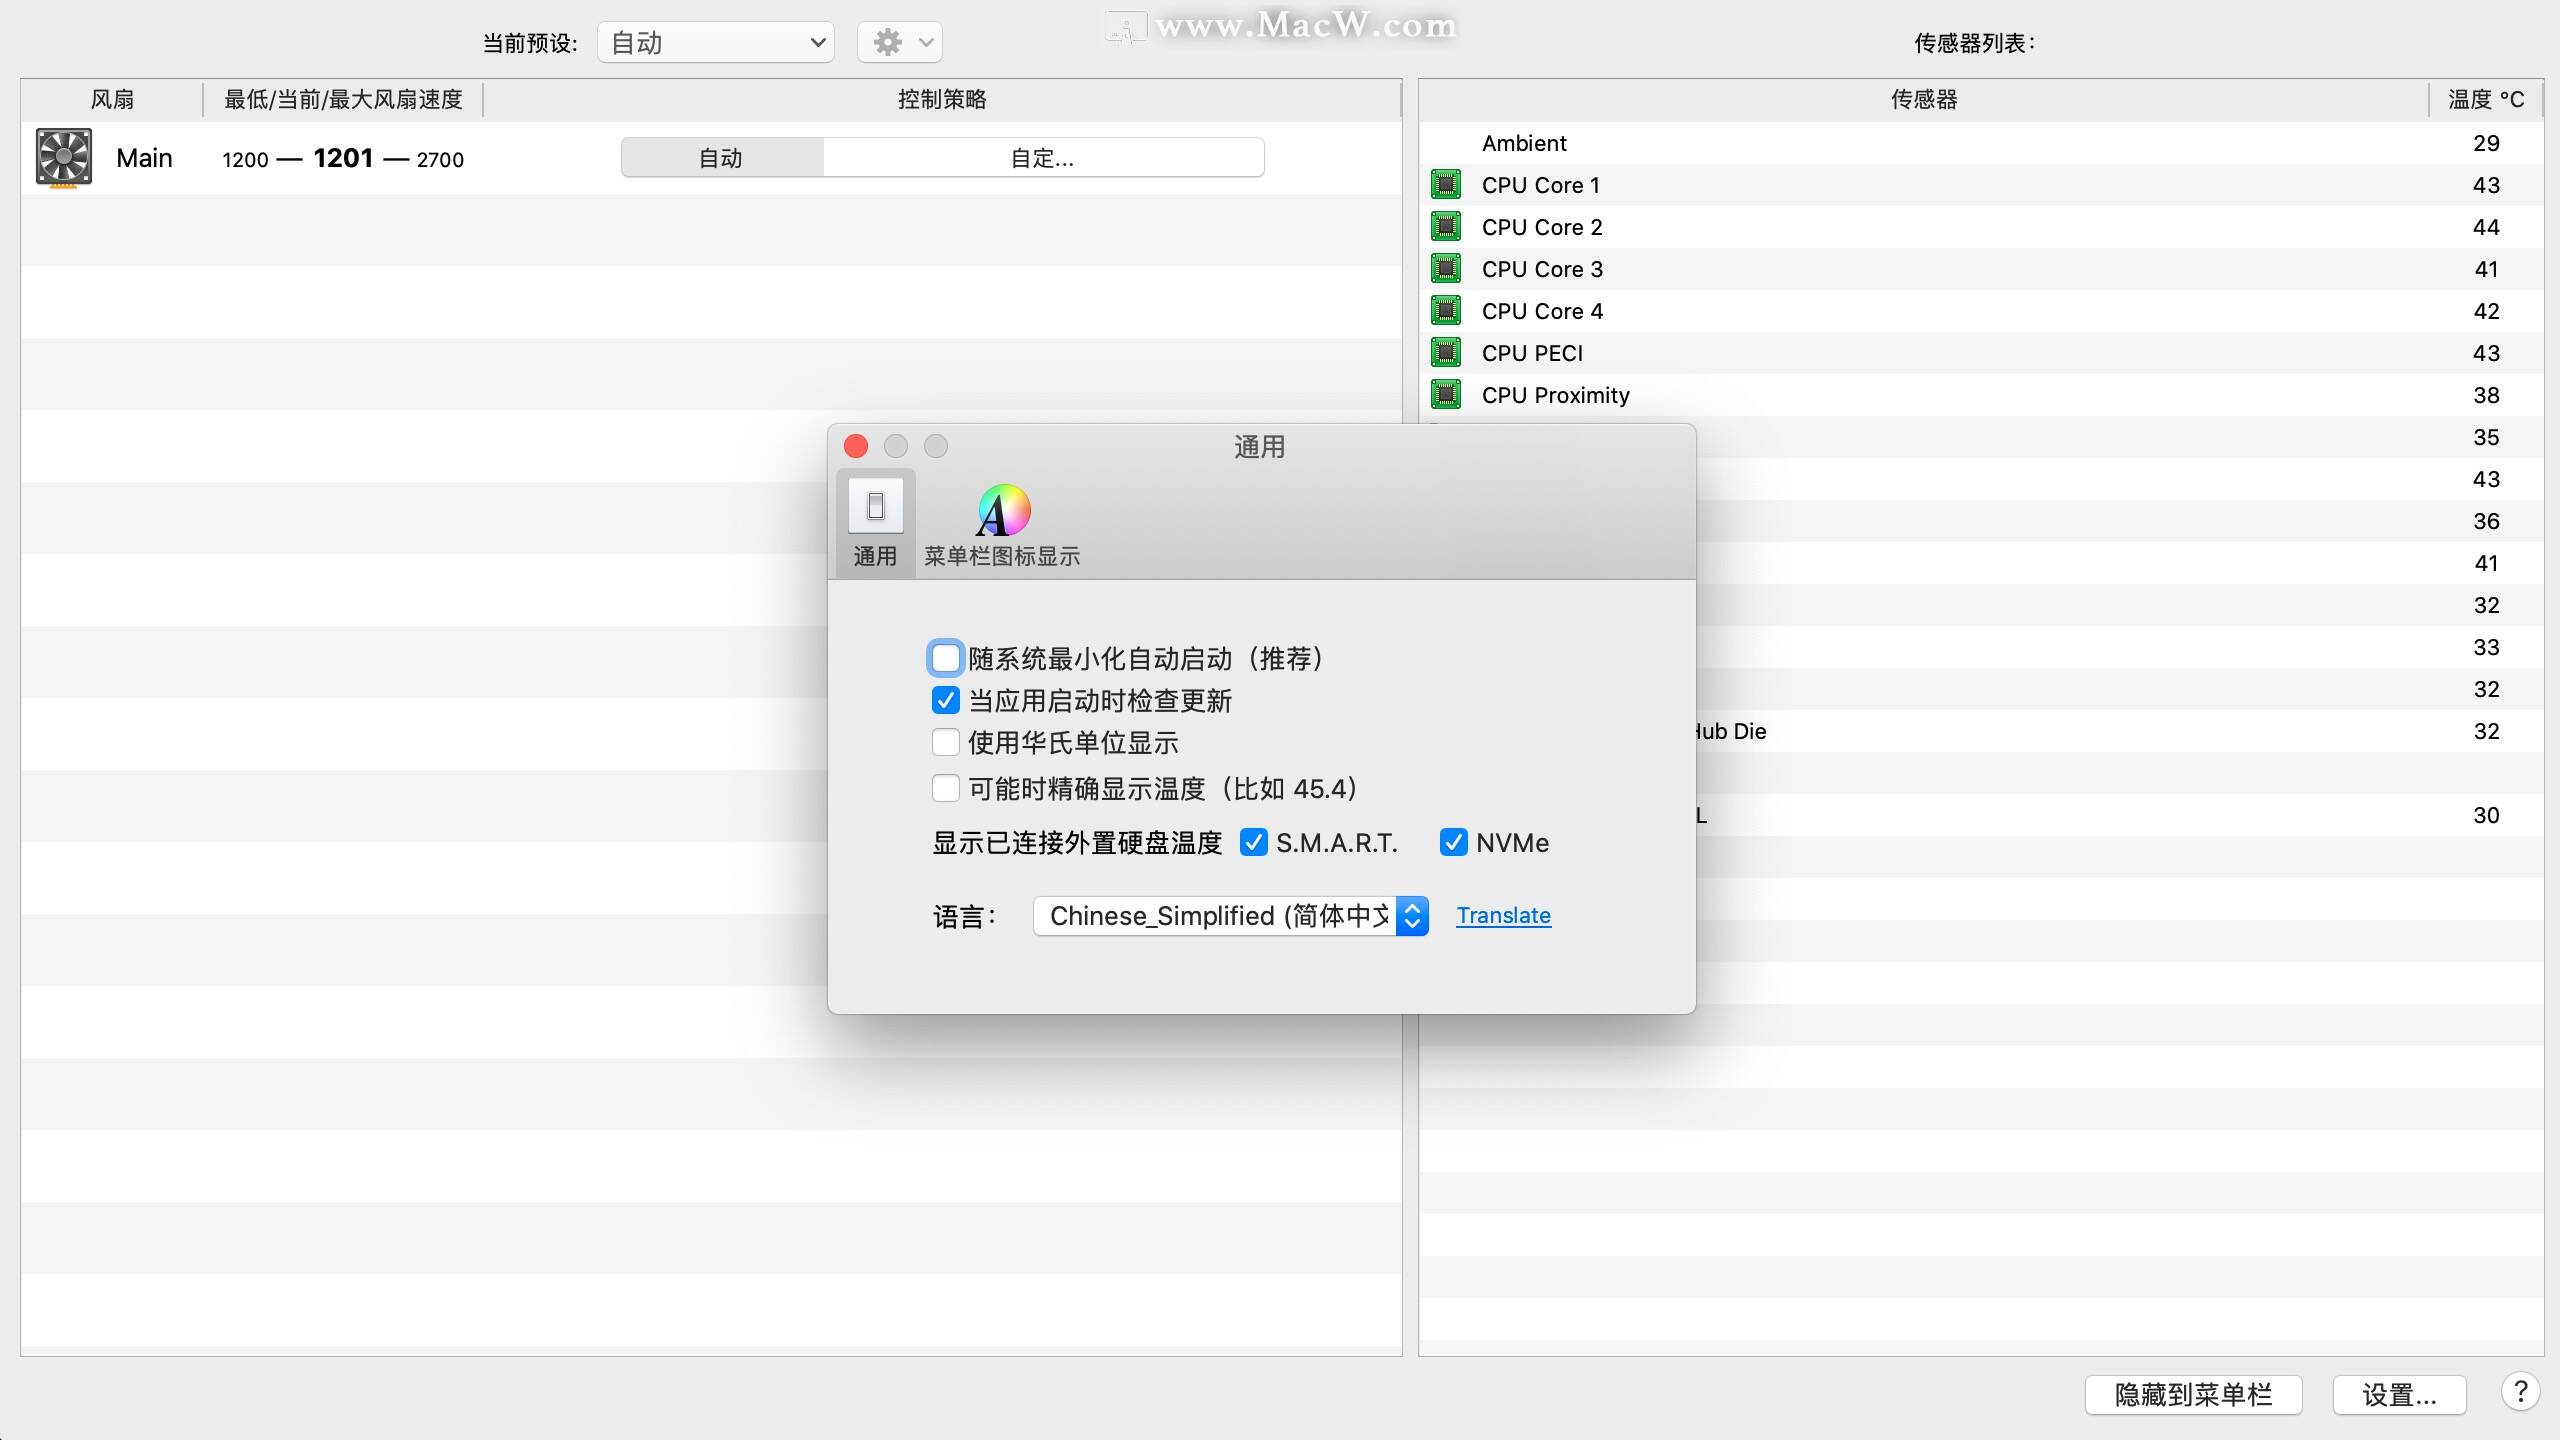Click 隐藏到菜单栏 button
This screenshot has height=1440, width=2560.
coord(2193,1394)
